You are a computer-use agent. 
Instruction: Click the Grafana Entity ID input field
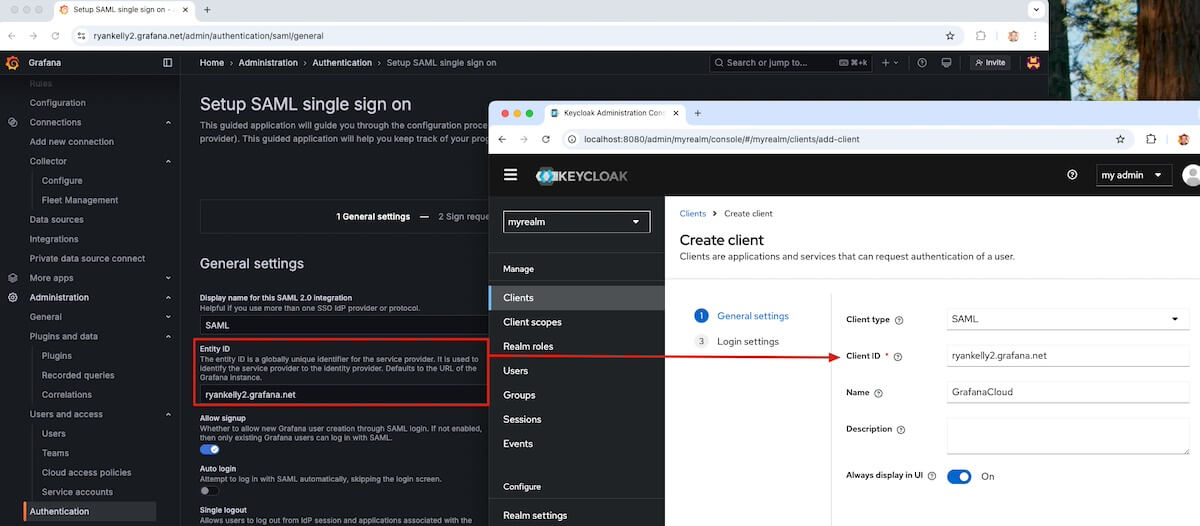click(342, 394)
